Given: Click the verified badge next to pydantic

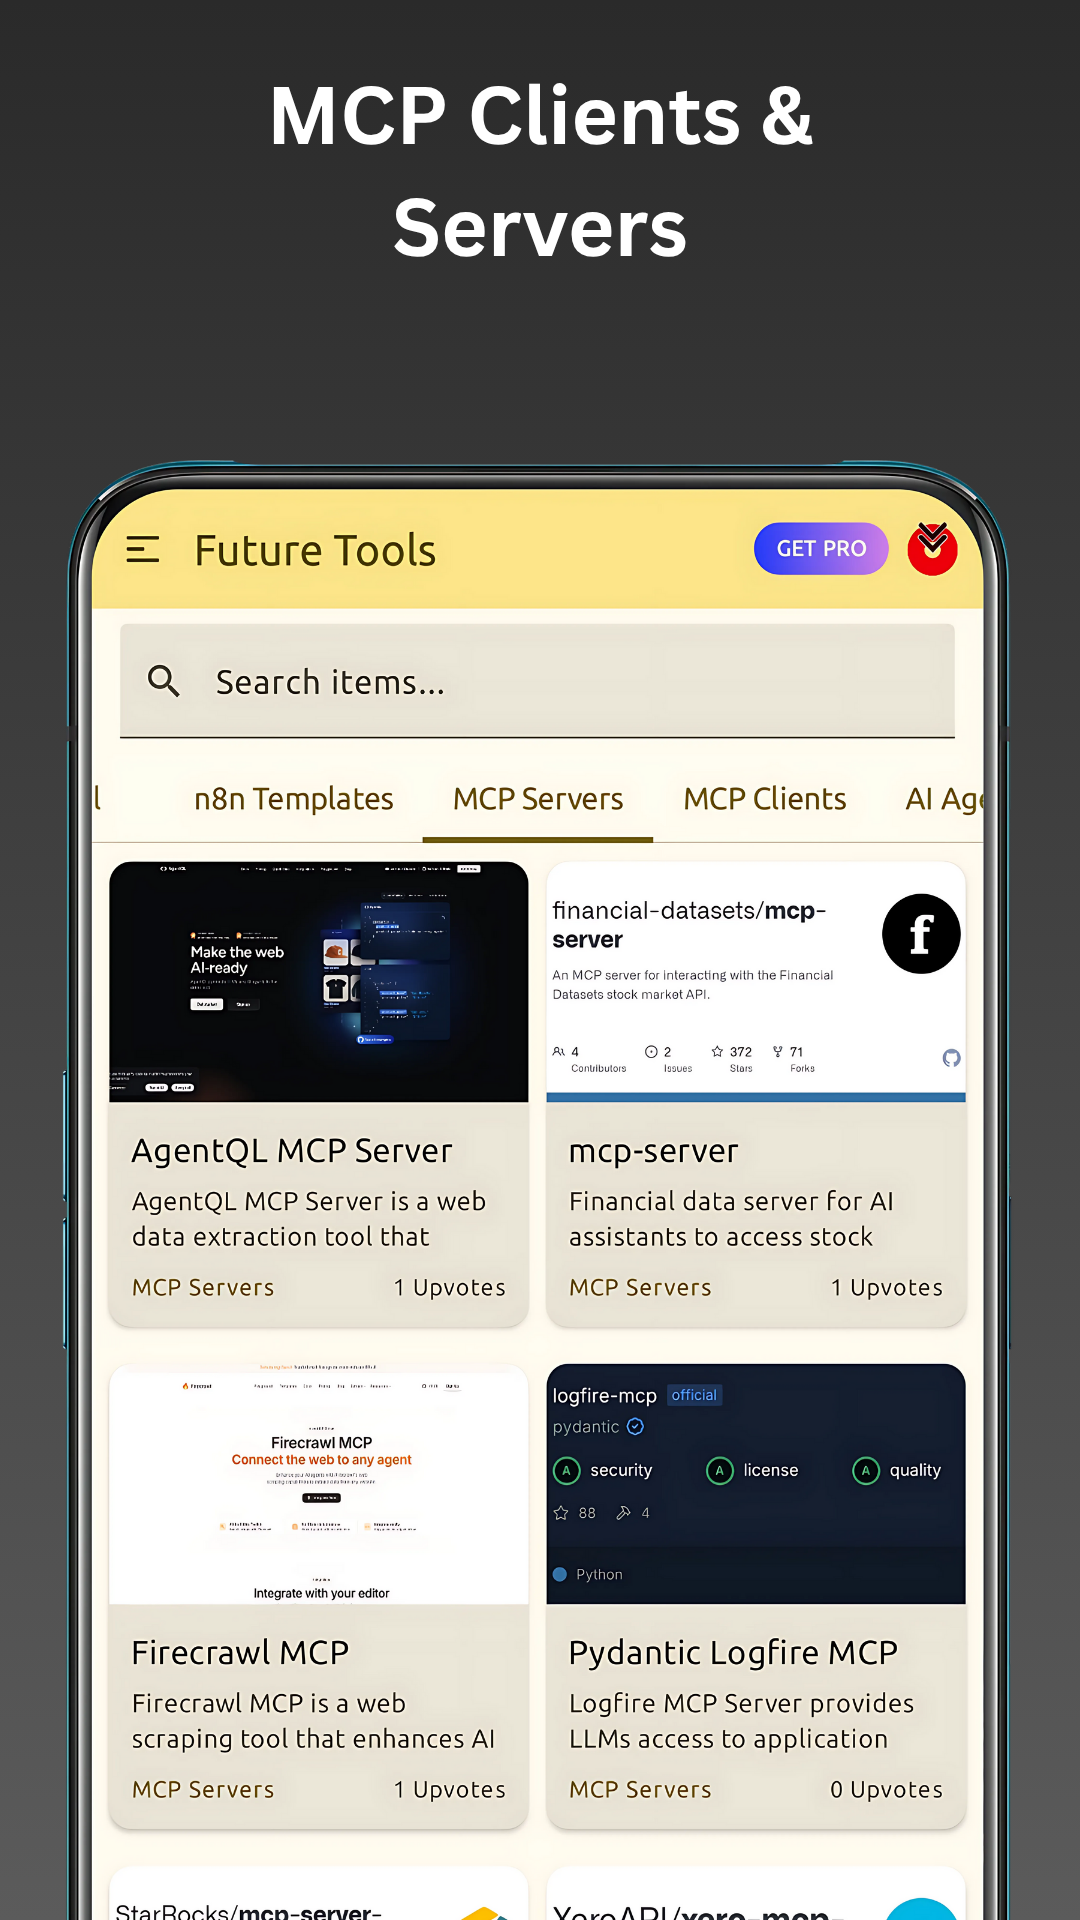Looking at the screenshot, I should point(635,1427).
